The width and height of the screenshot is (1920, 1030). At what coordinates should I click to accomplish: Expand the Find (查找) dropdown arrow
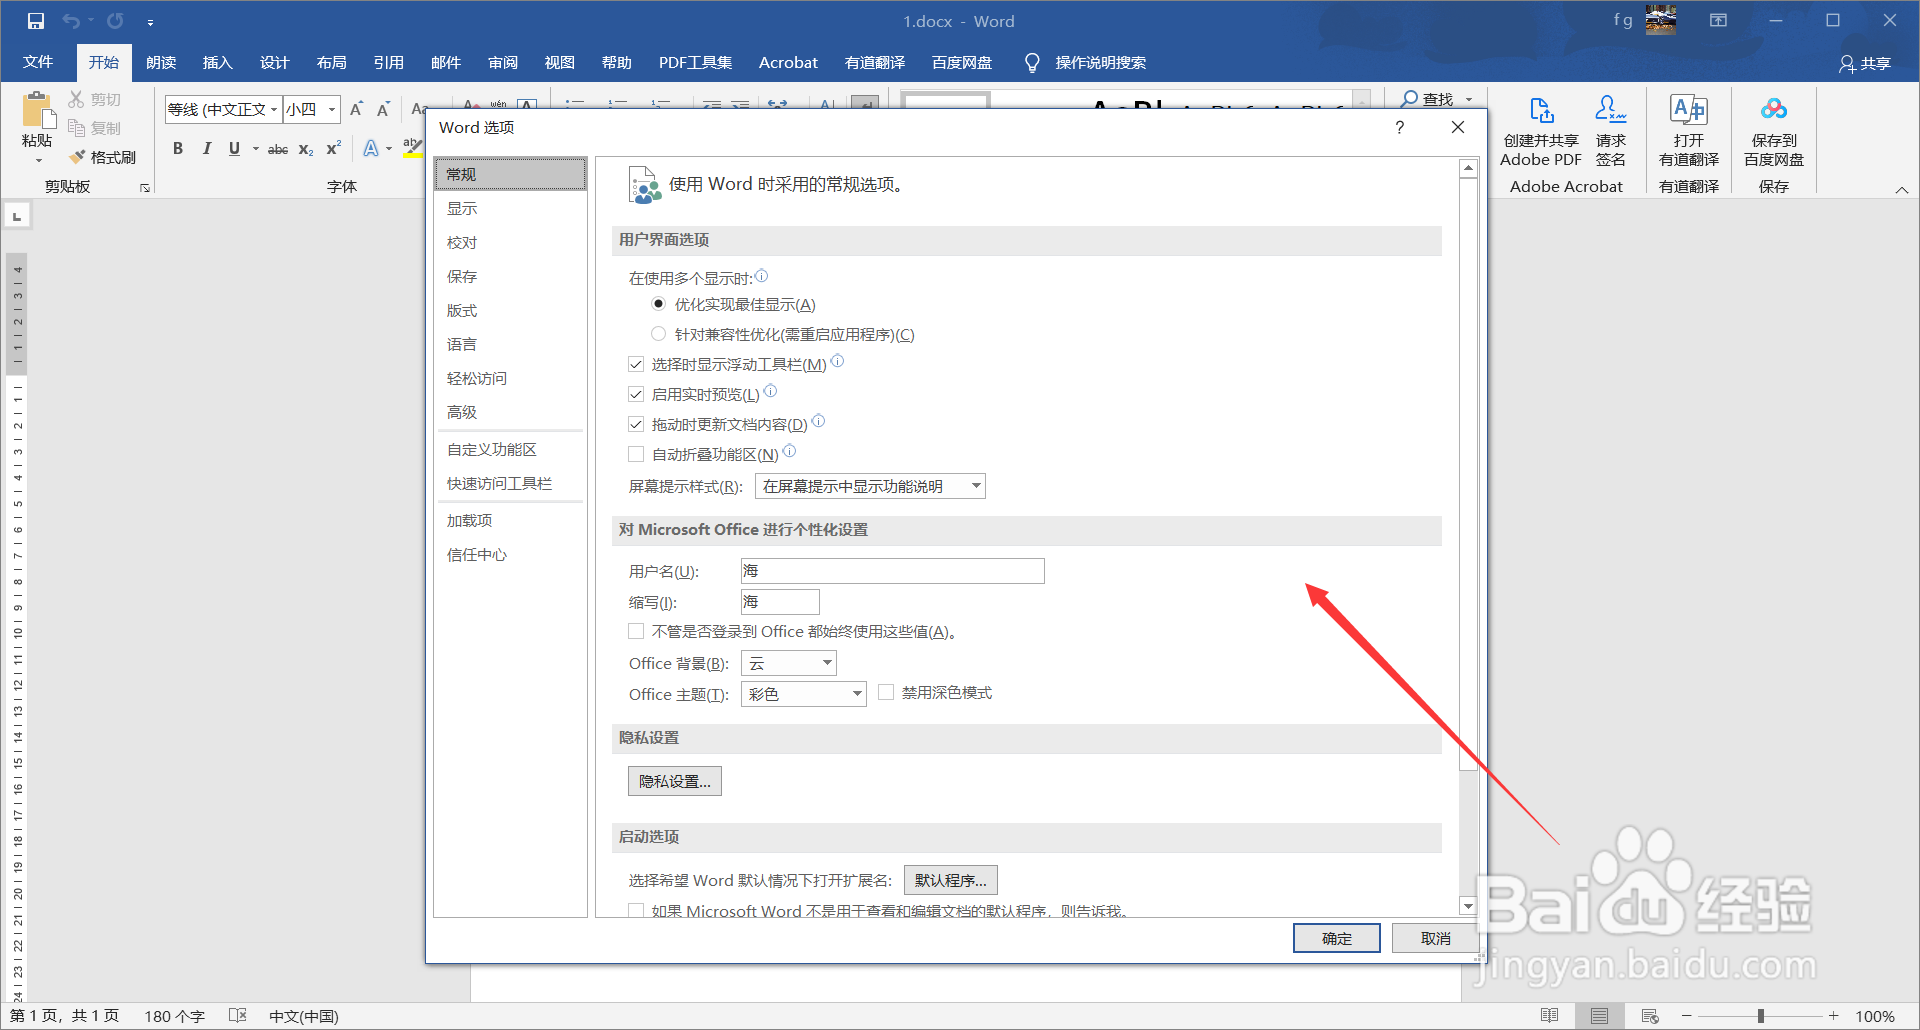pos(1469,99)
